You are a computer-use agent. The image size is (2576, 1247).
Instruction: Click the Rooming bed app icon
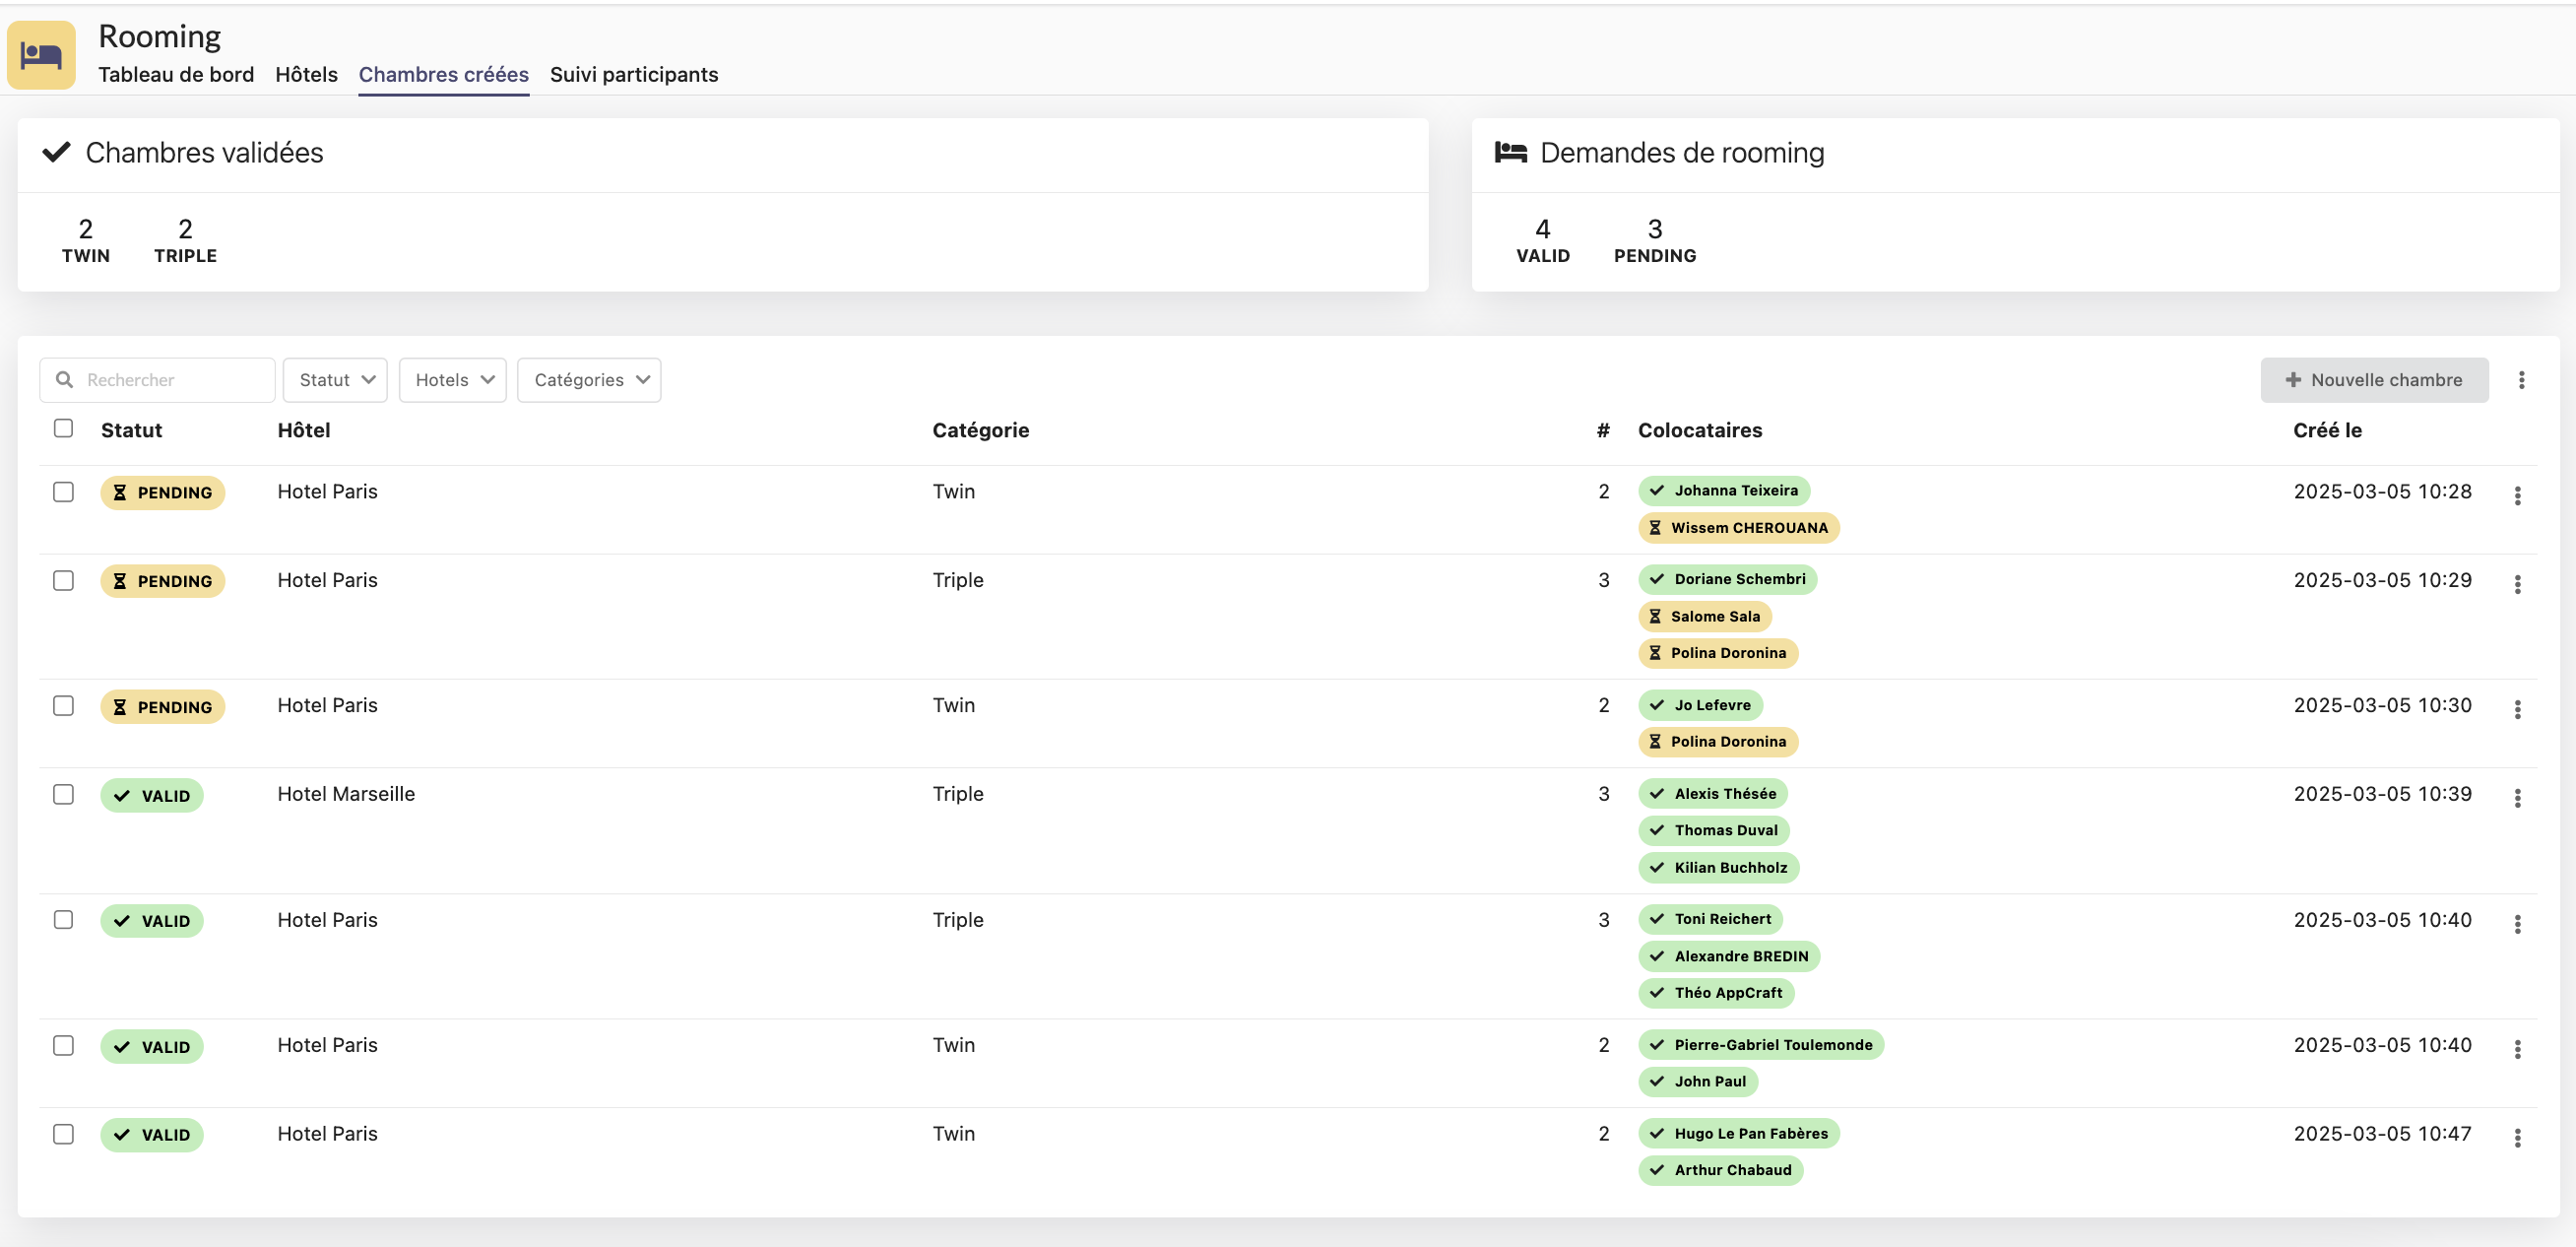point(41,55)
